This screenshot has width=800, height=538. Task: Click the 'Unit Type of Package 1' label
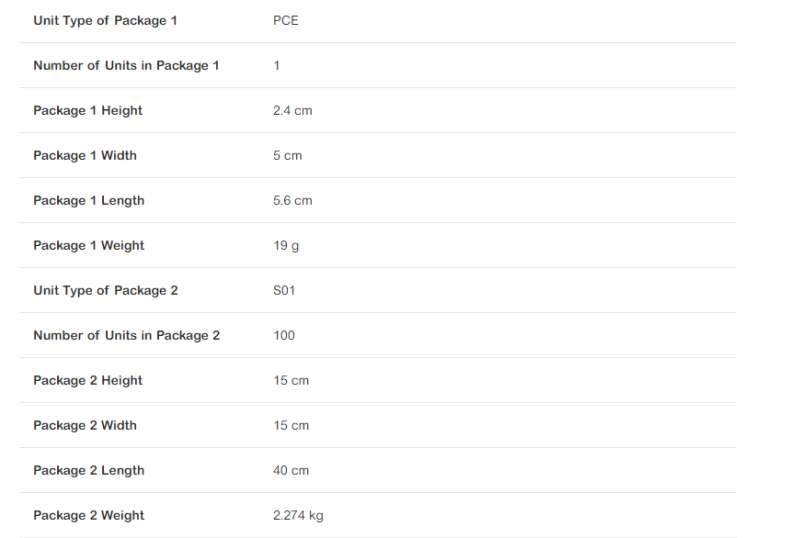(x=105, y=20)
